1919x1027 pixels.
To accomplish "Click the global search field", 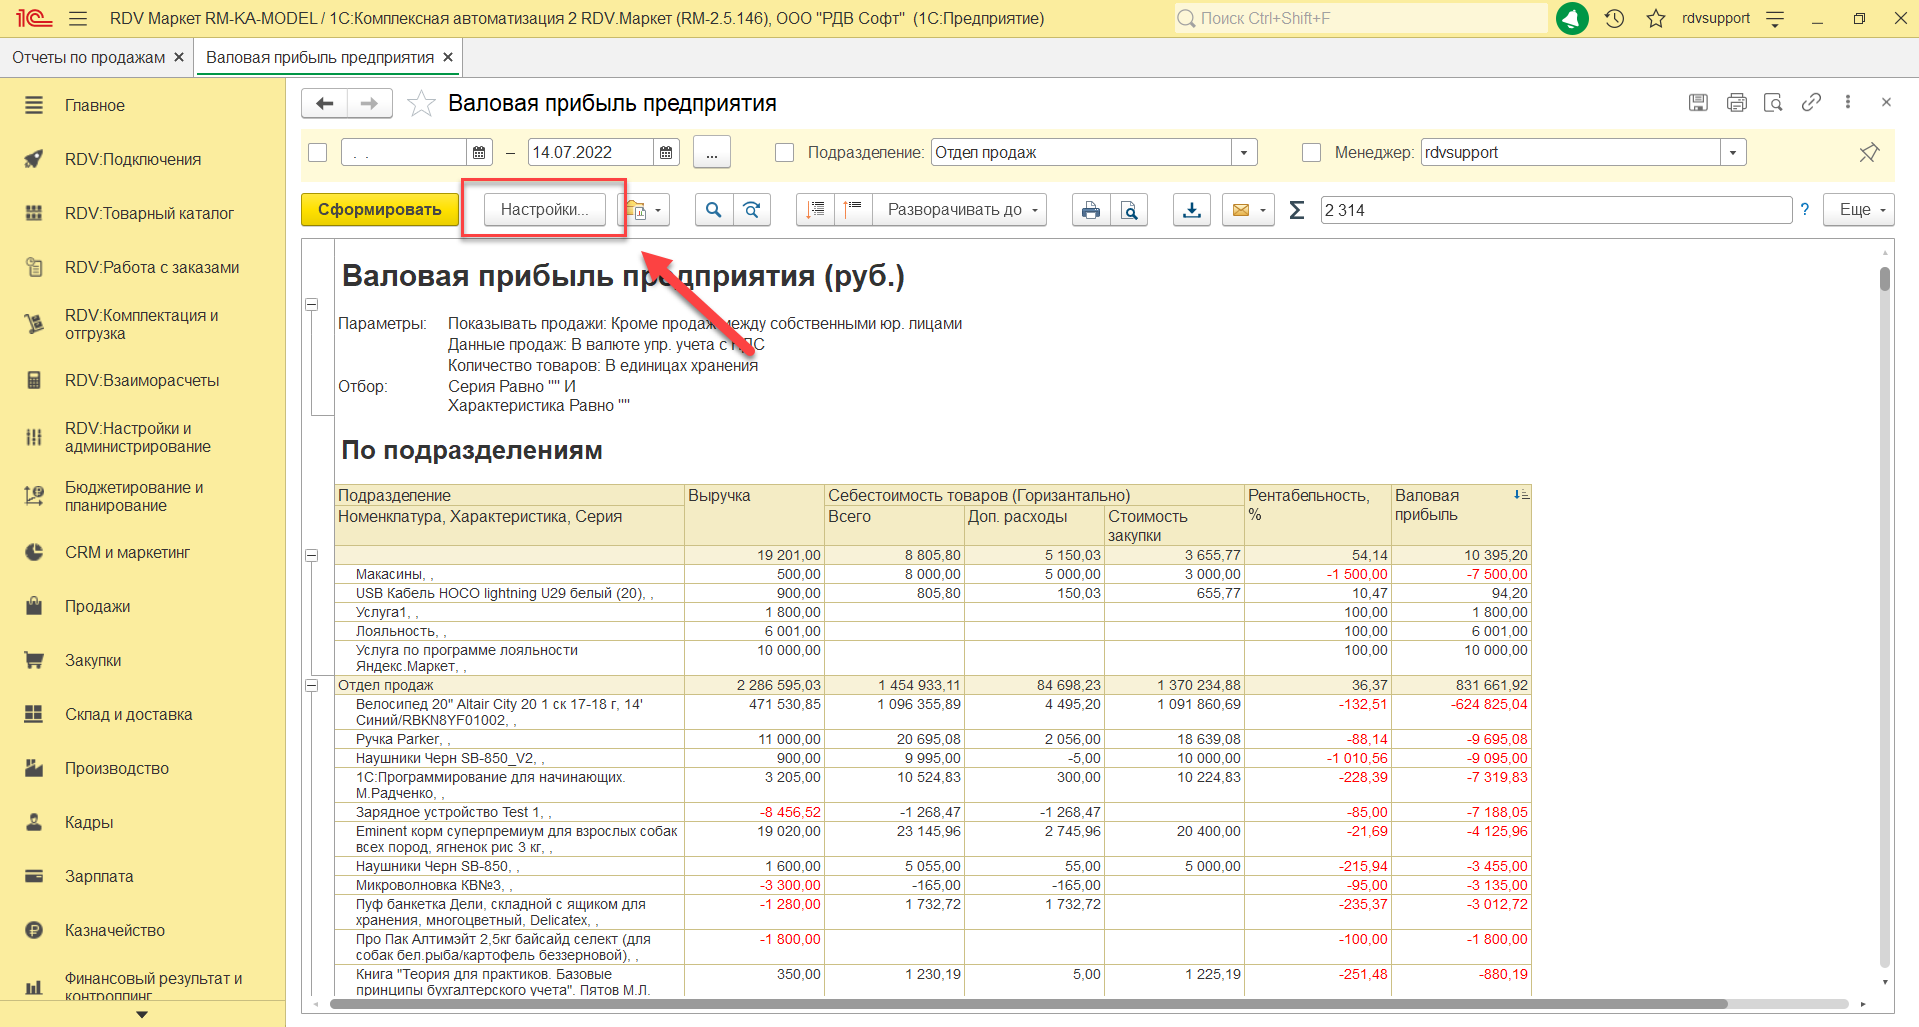I will 1360,18.
